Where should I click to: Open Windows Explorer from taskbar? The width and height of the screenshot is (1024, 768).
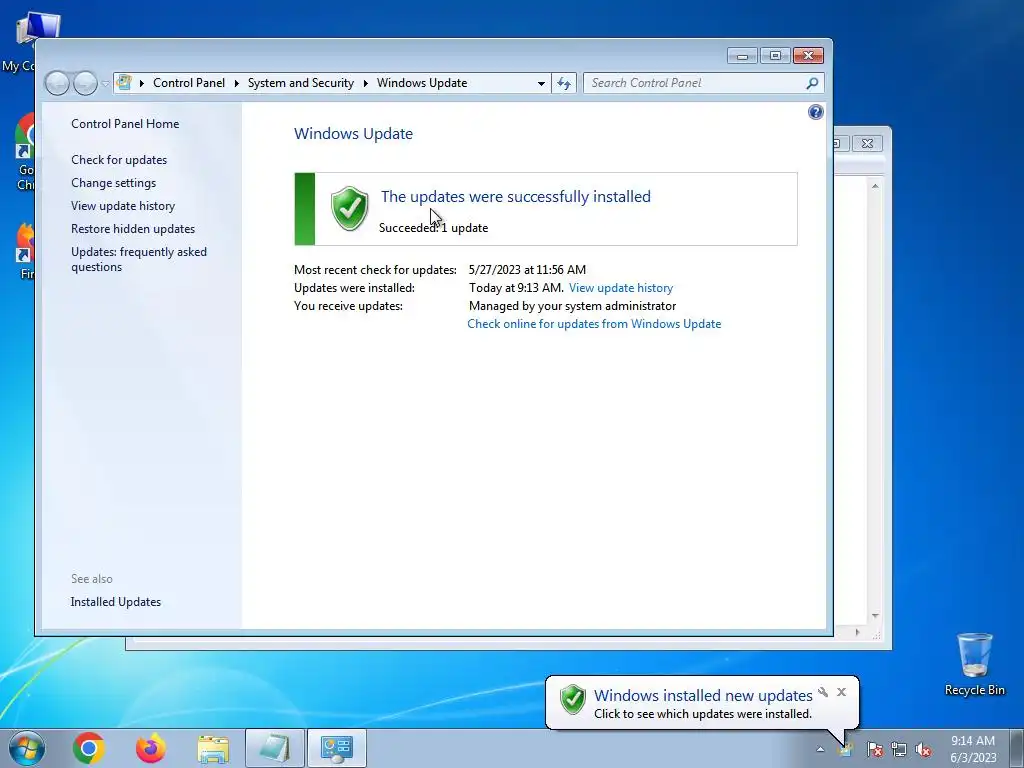click(x=213, y=748)
